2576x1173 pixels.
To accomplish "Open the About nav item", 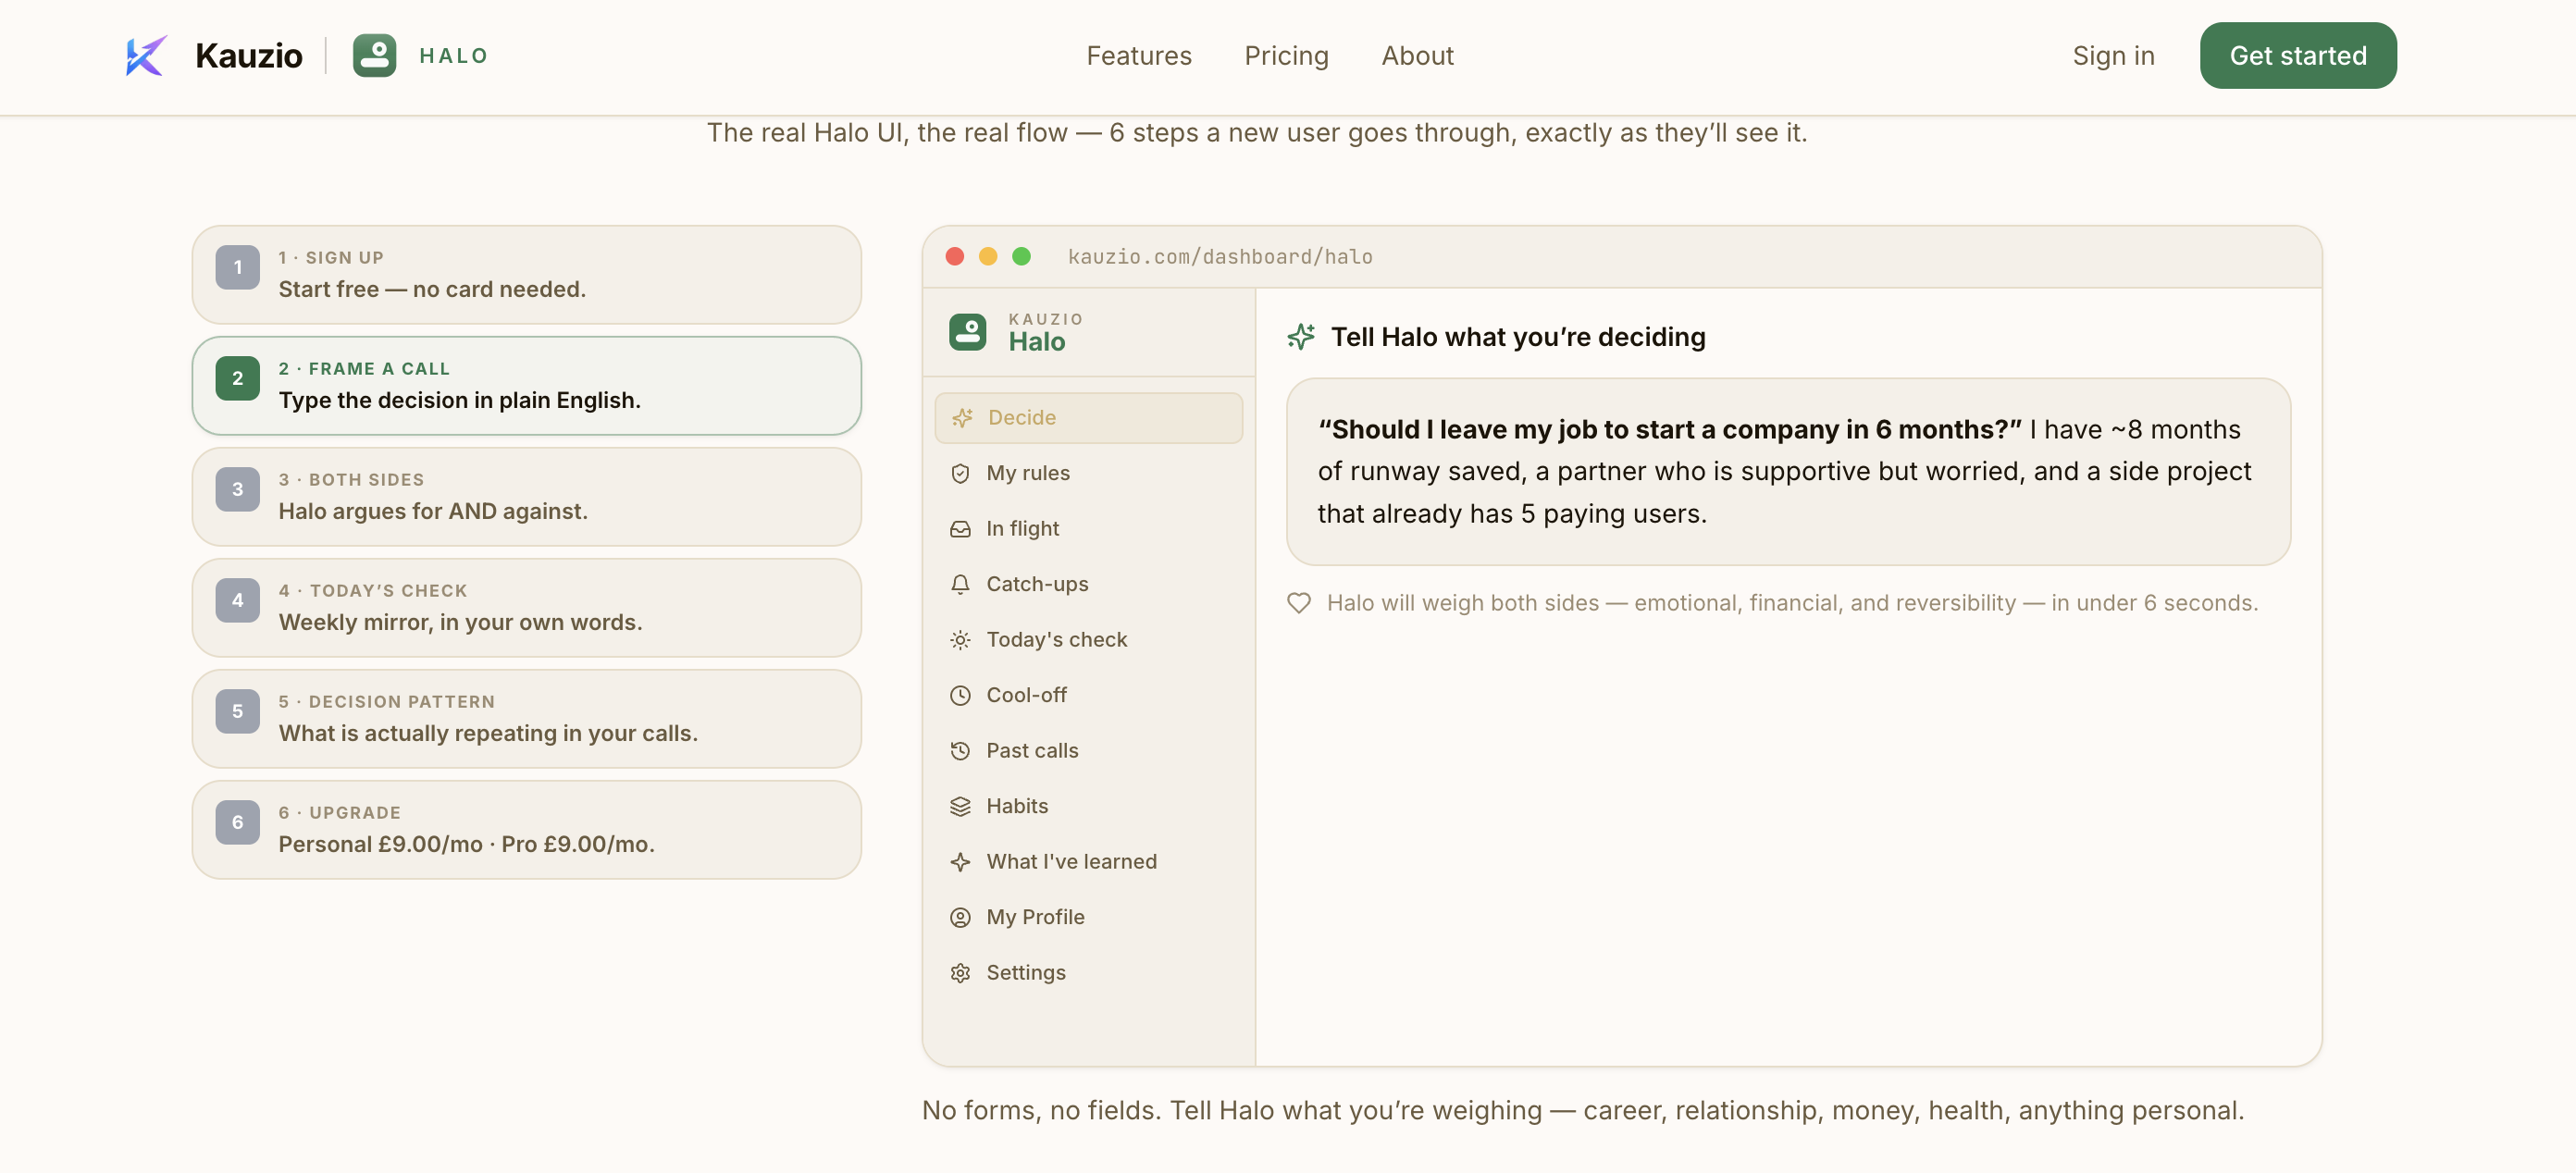I will tap(1417, 56).
